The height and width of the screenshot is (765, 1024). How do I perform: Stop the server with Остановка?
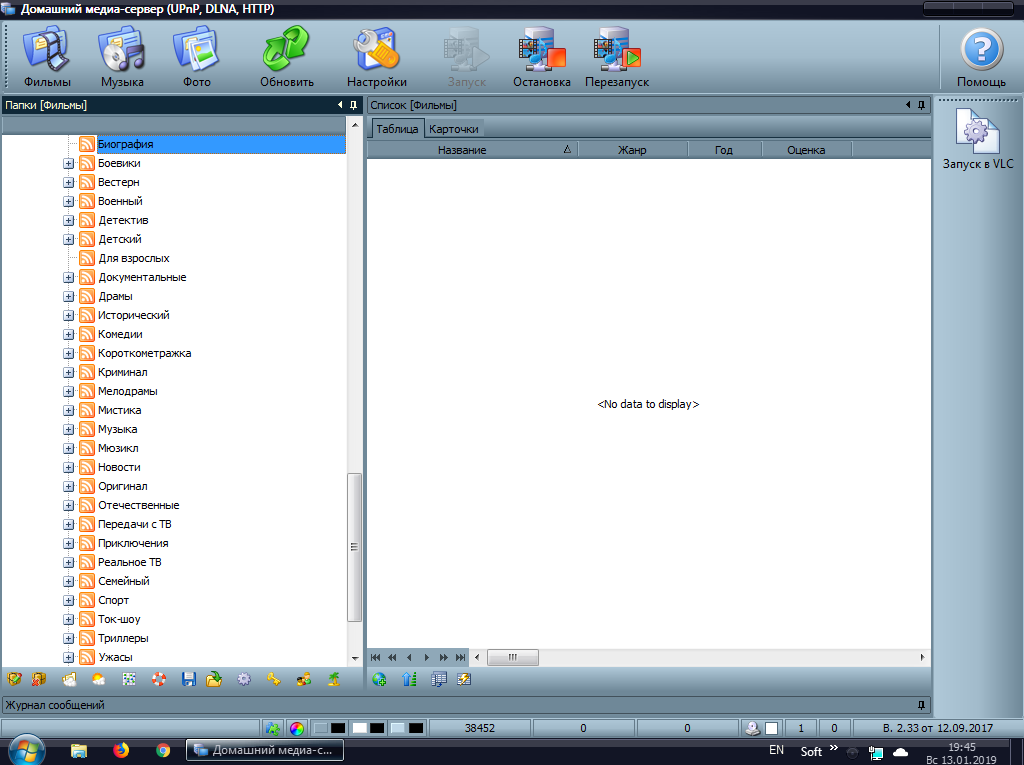541,56
